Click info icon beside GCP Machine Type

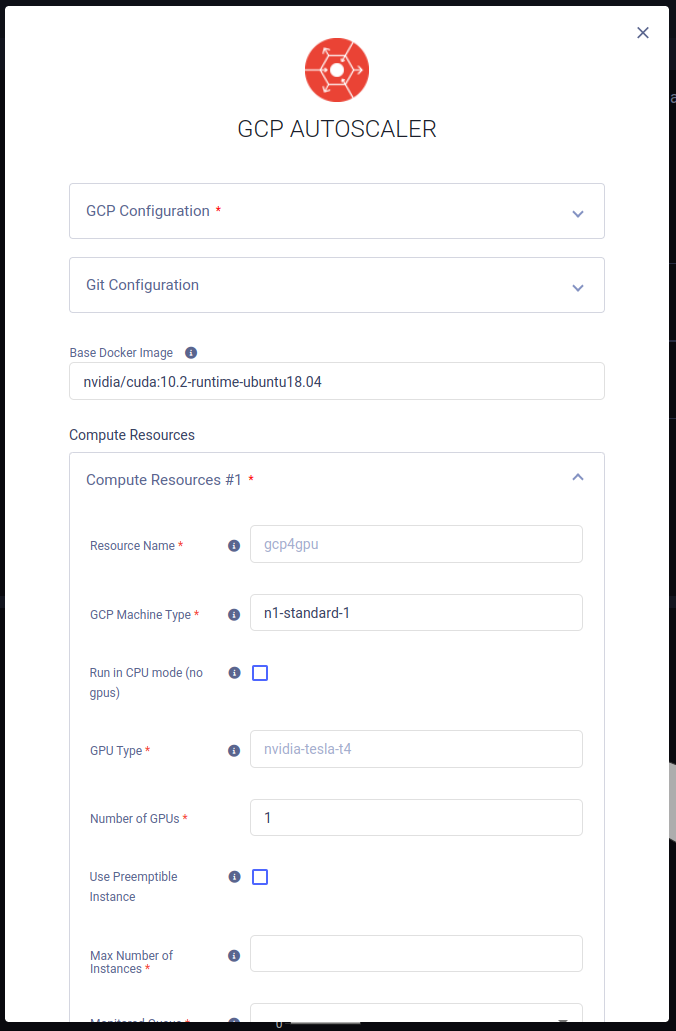[233, 615]
